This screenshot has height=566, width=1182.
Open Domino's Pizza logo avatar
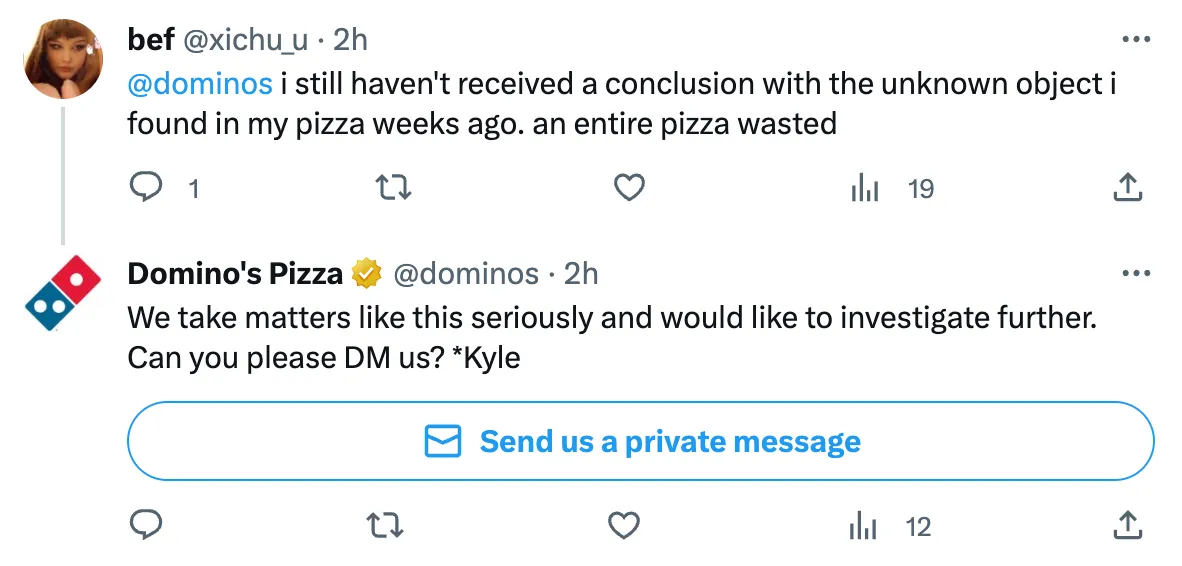[x=63, y=293]
